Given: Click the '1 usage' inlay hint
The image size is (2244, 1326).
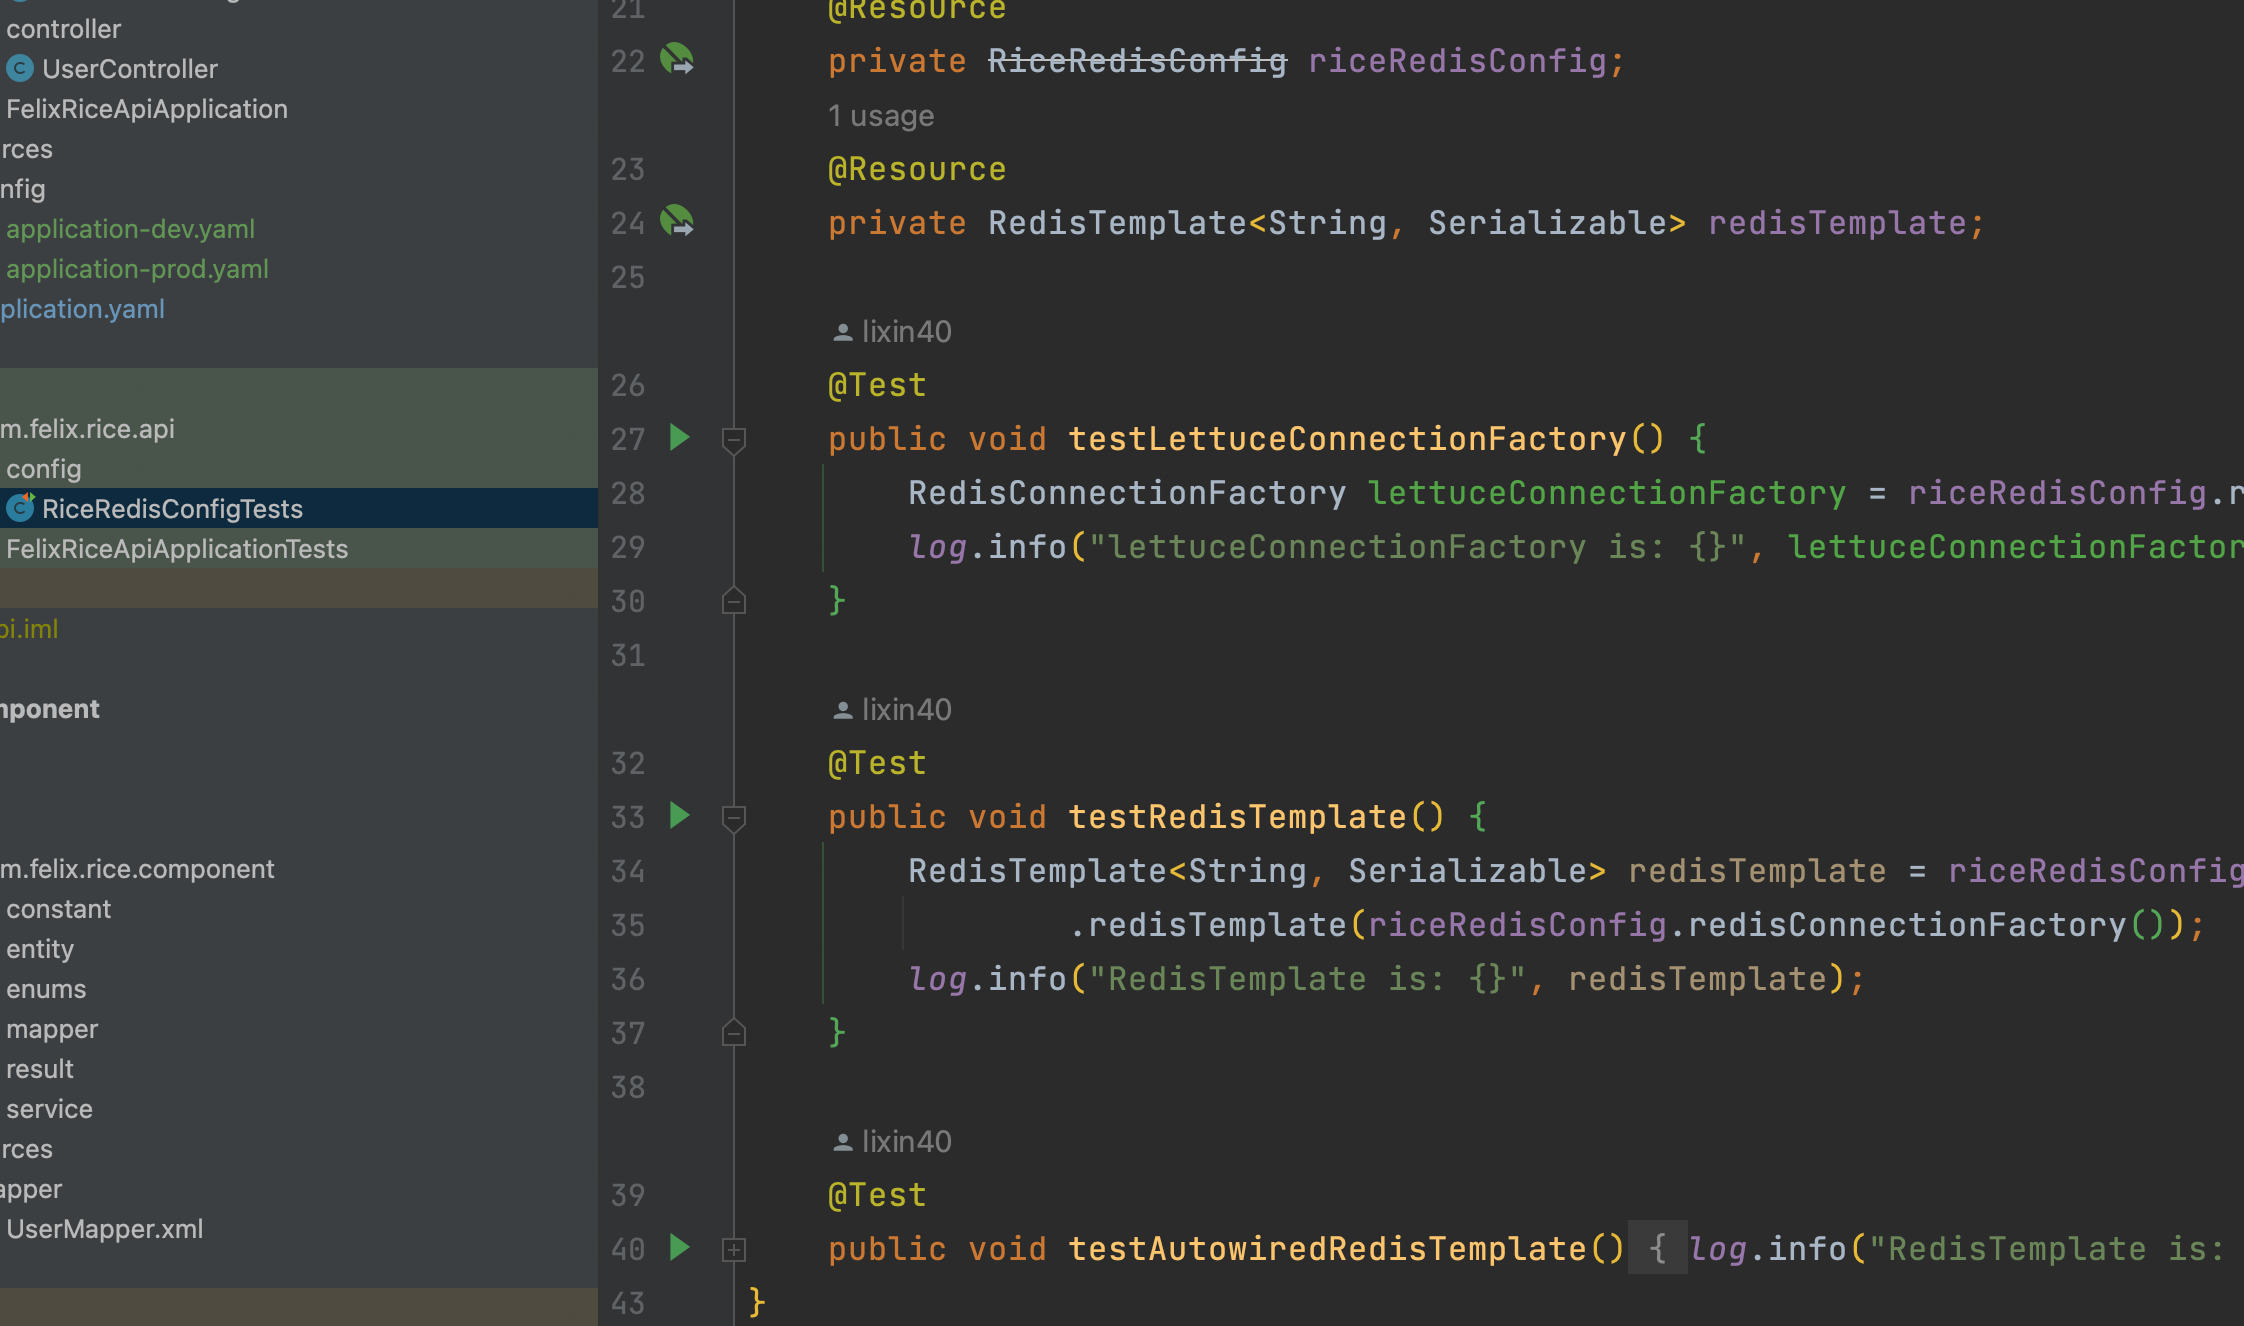Looking at the screenshot, I should 881,116.
